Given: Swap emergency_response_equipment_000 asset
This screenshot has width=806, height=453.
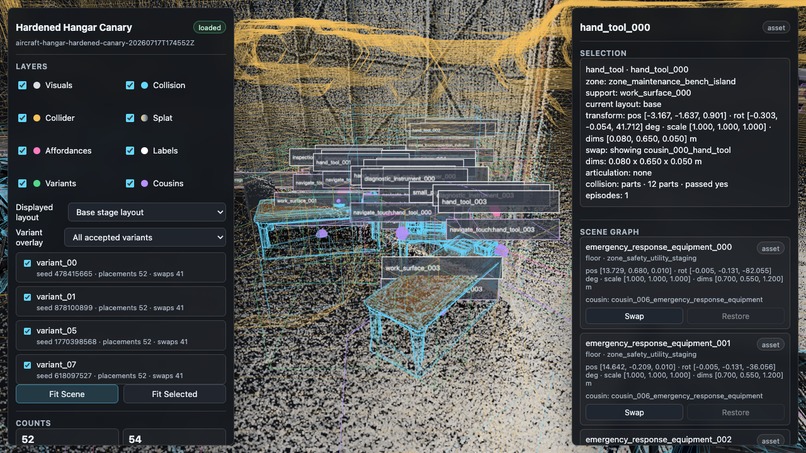Looking at the screenshot, I should tap(634, 316).
